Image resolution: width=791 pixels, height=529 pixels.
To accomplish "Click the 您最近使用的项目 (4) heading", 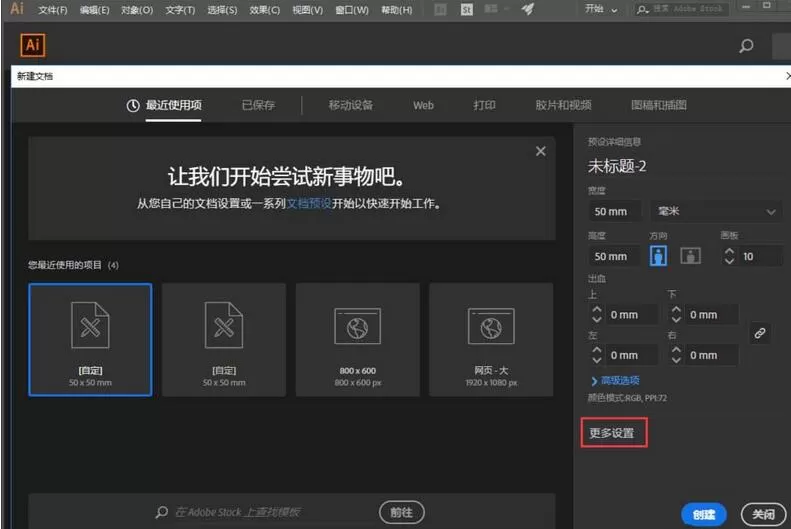I will click(73, 265).
